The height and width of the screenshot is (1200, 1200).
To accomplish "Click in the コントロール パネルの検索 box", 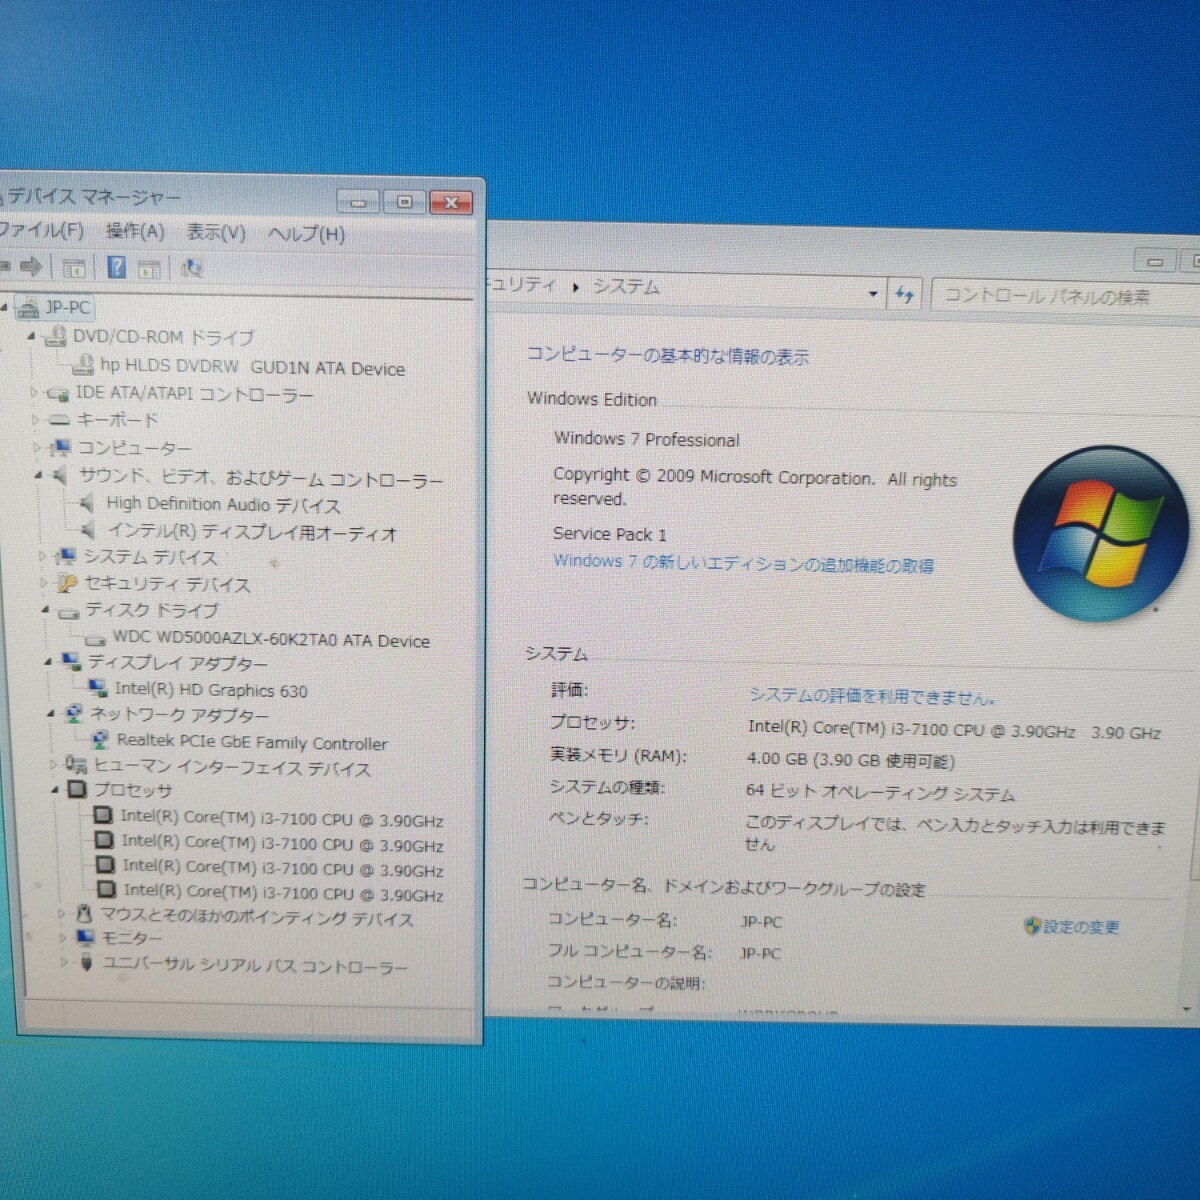I will 1066,297.
